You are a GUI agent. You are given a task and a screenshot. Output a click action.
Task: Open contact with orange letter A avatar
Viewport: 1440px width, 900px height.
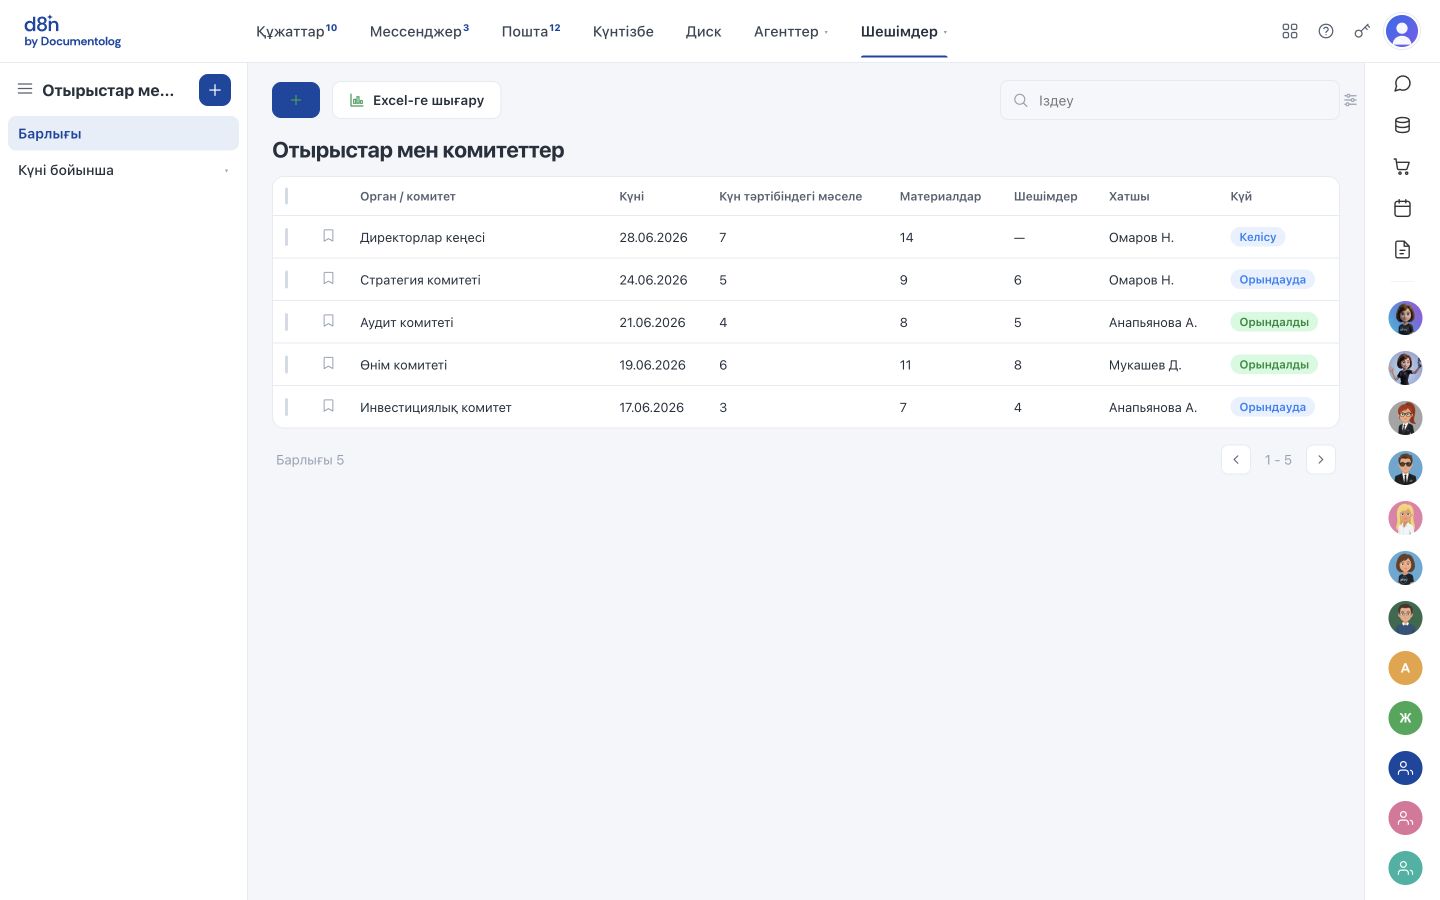tap(1405, 668)
